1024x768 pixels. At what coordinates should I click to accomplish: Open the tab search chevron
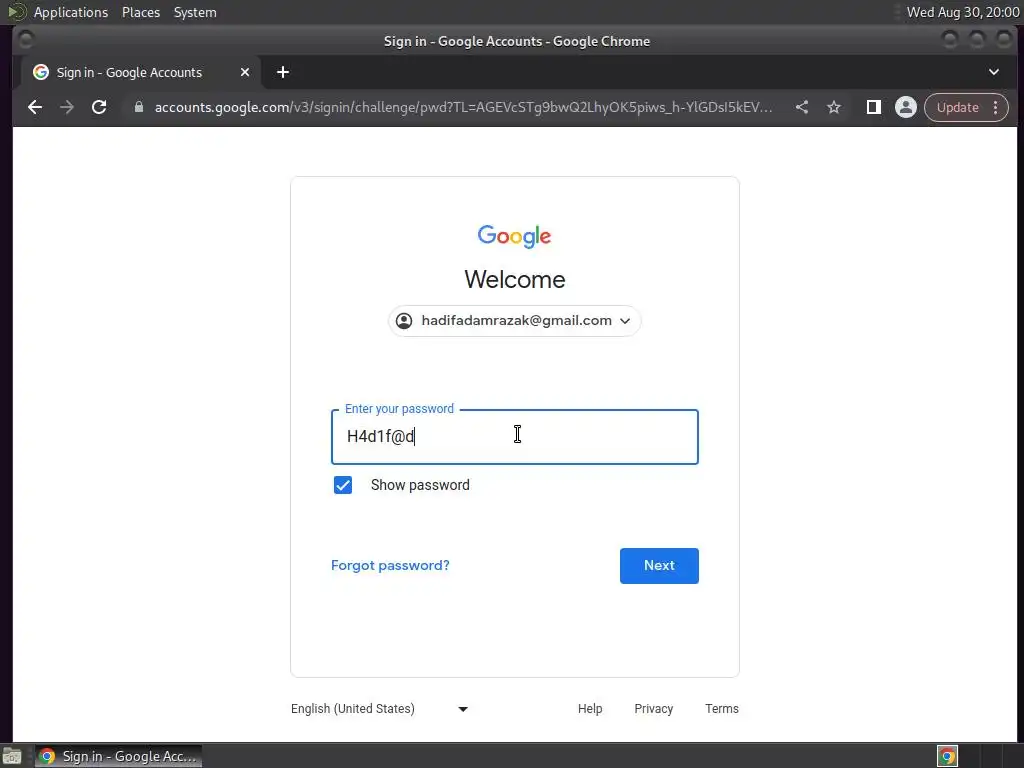993,72
